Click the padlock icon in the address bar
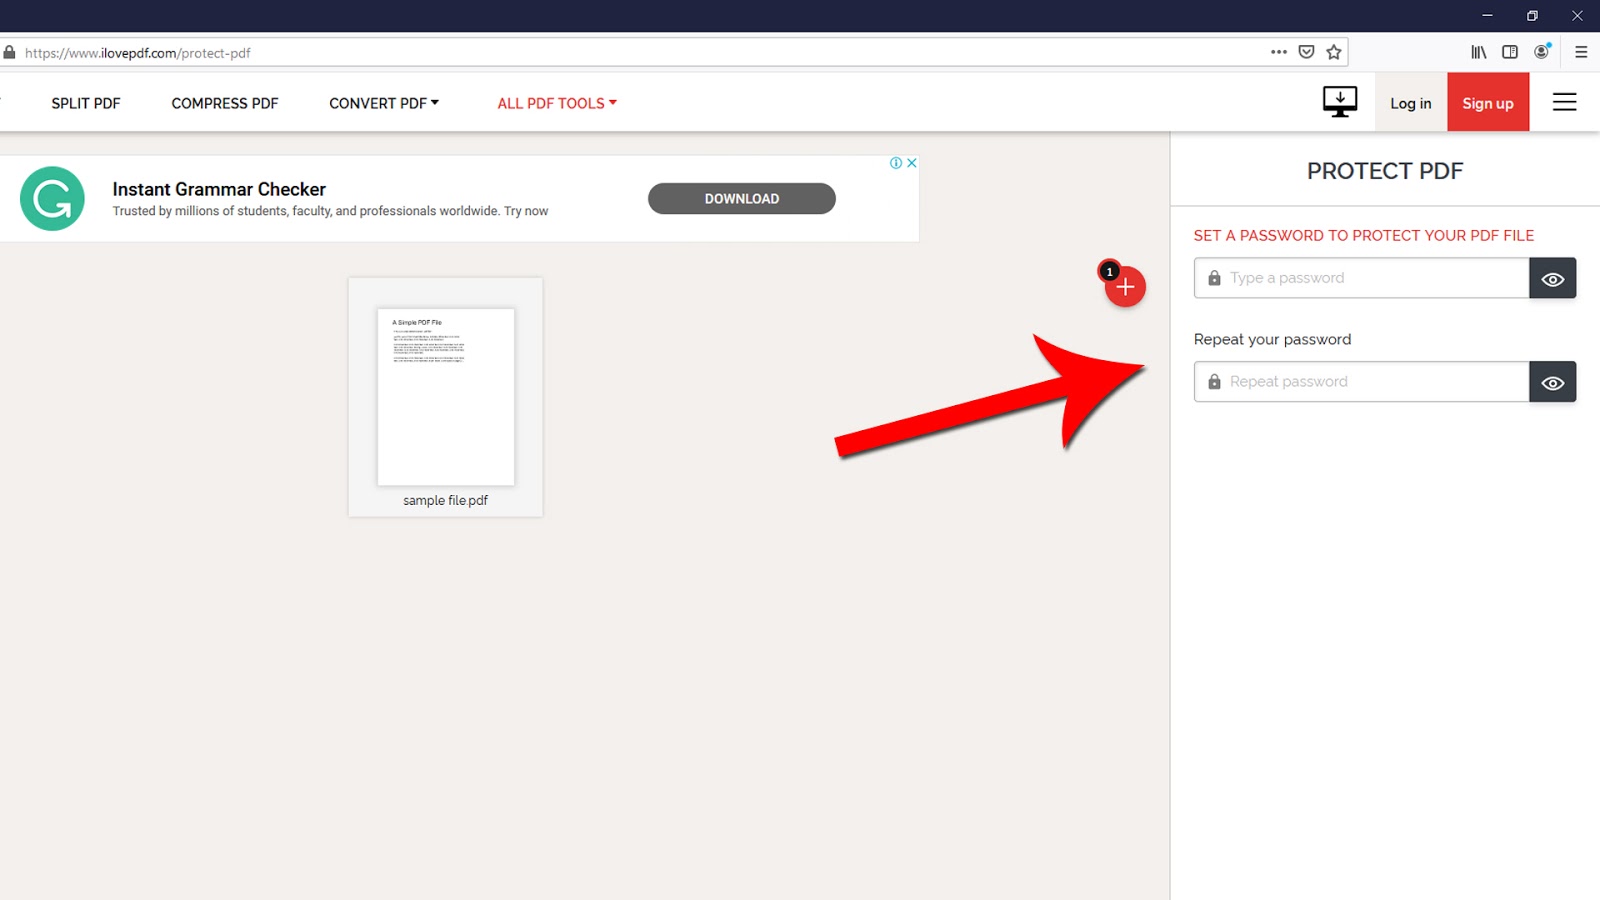This screenshot has height=900, width=1600. [x=8, y=52]
